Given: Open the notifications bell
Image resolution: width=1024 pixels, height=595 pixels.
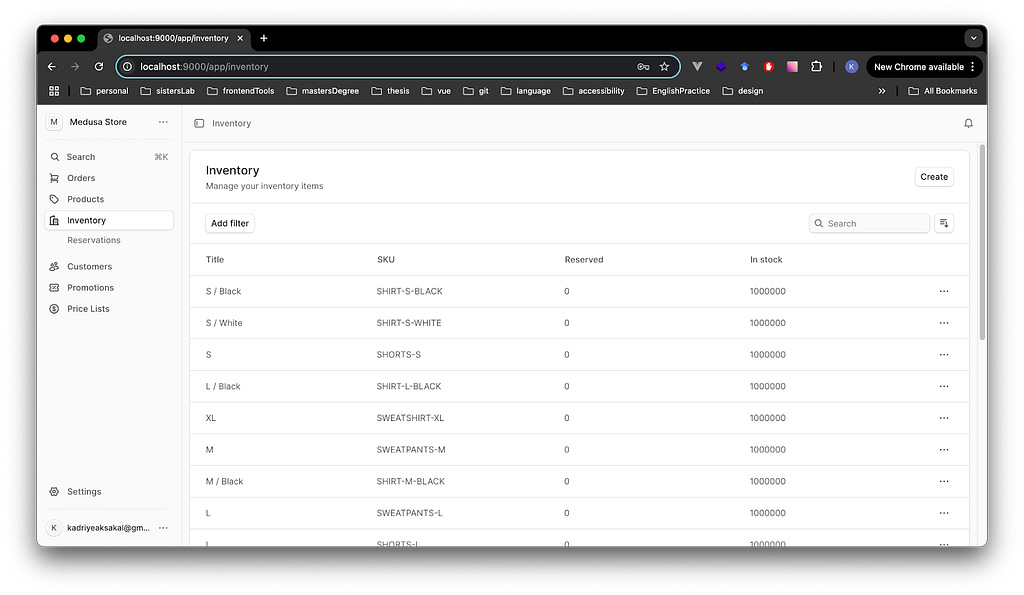Looking at the screenshot, I should (x=968, y=123).
